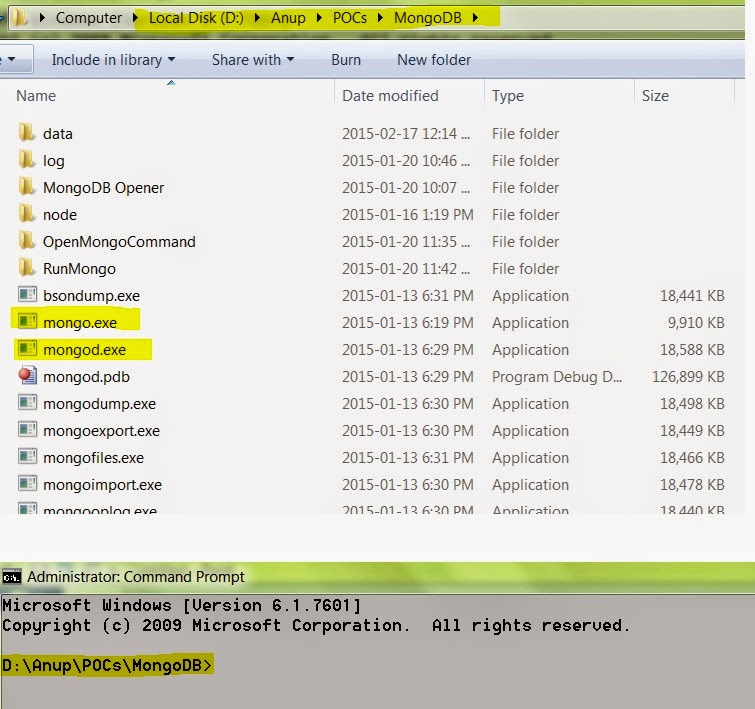The image size is (755, 709).
Task: Select the file name bsondump.exe
Action: pos(91,295)
